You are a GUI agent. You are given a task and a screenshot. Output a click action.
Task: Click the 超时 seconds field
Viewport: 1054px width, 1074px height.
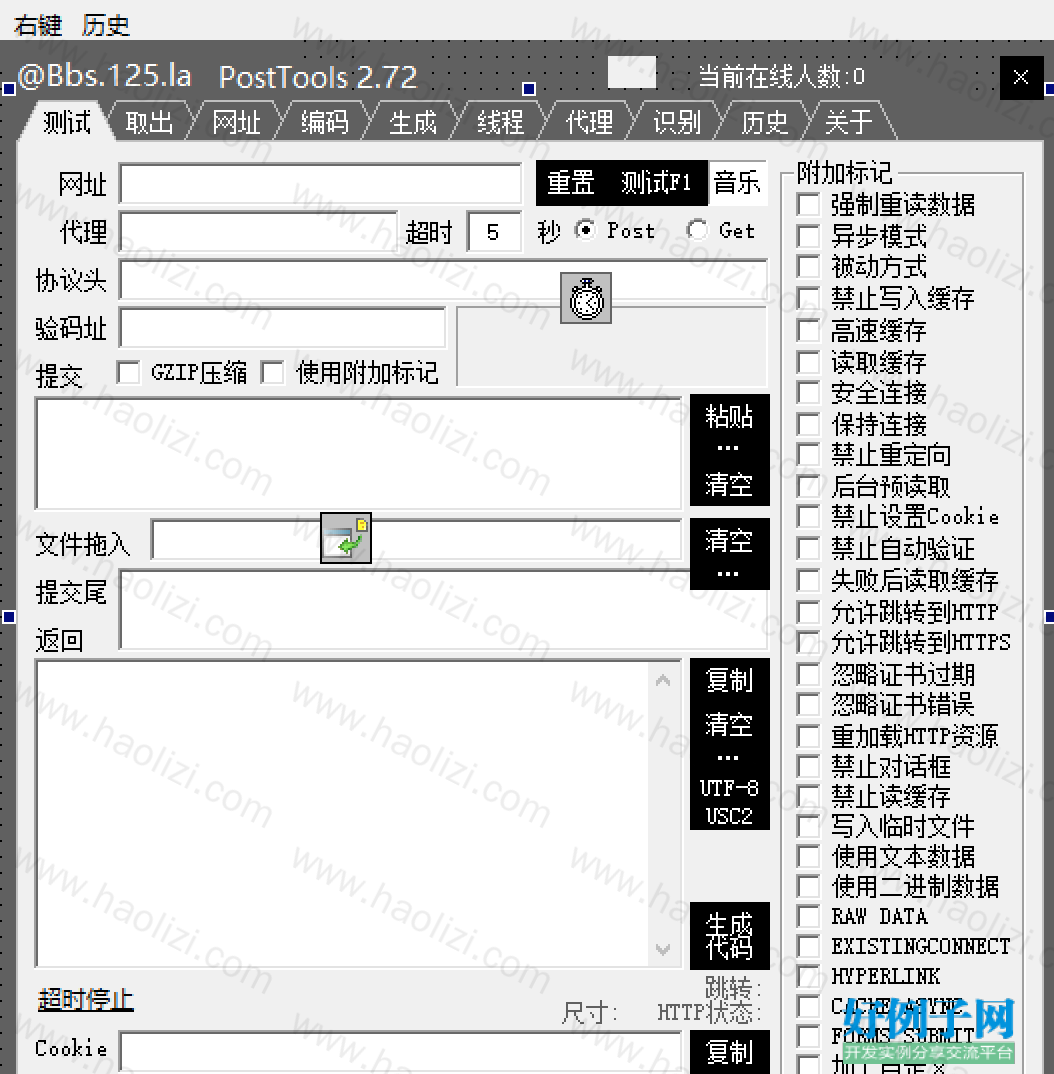[x=494, y=232]
